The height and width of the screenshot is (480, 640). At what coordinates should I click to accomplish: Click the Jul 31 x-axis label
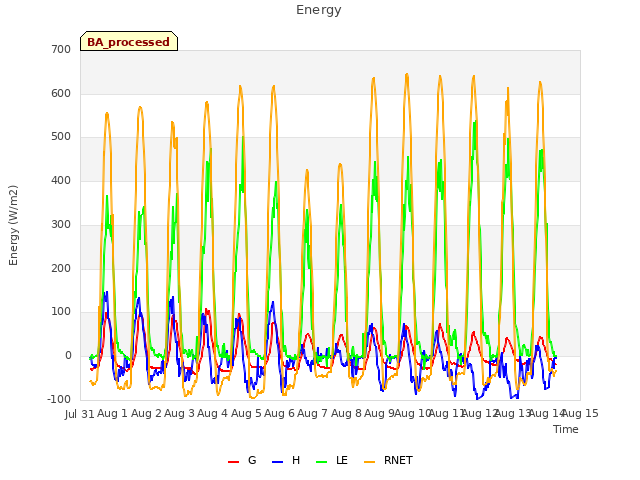click(x=80, y=414)
